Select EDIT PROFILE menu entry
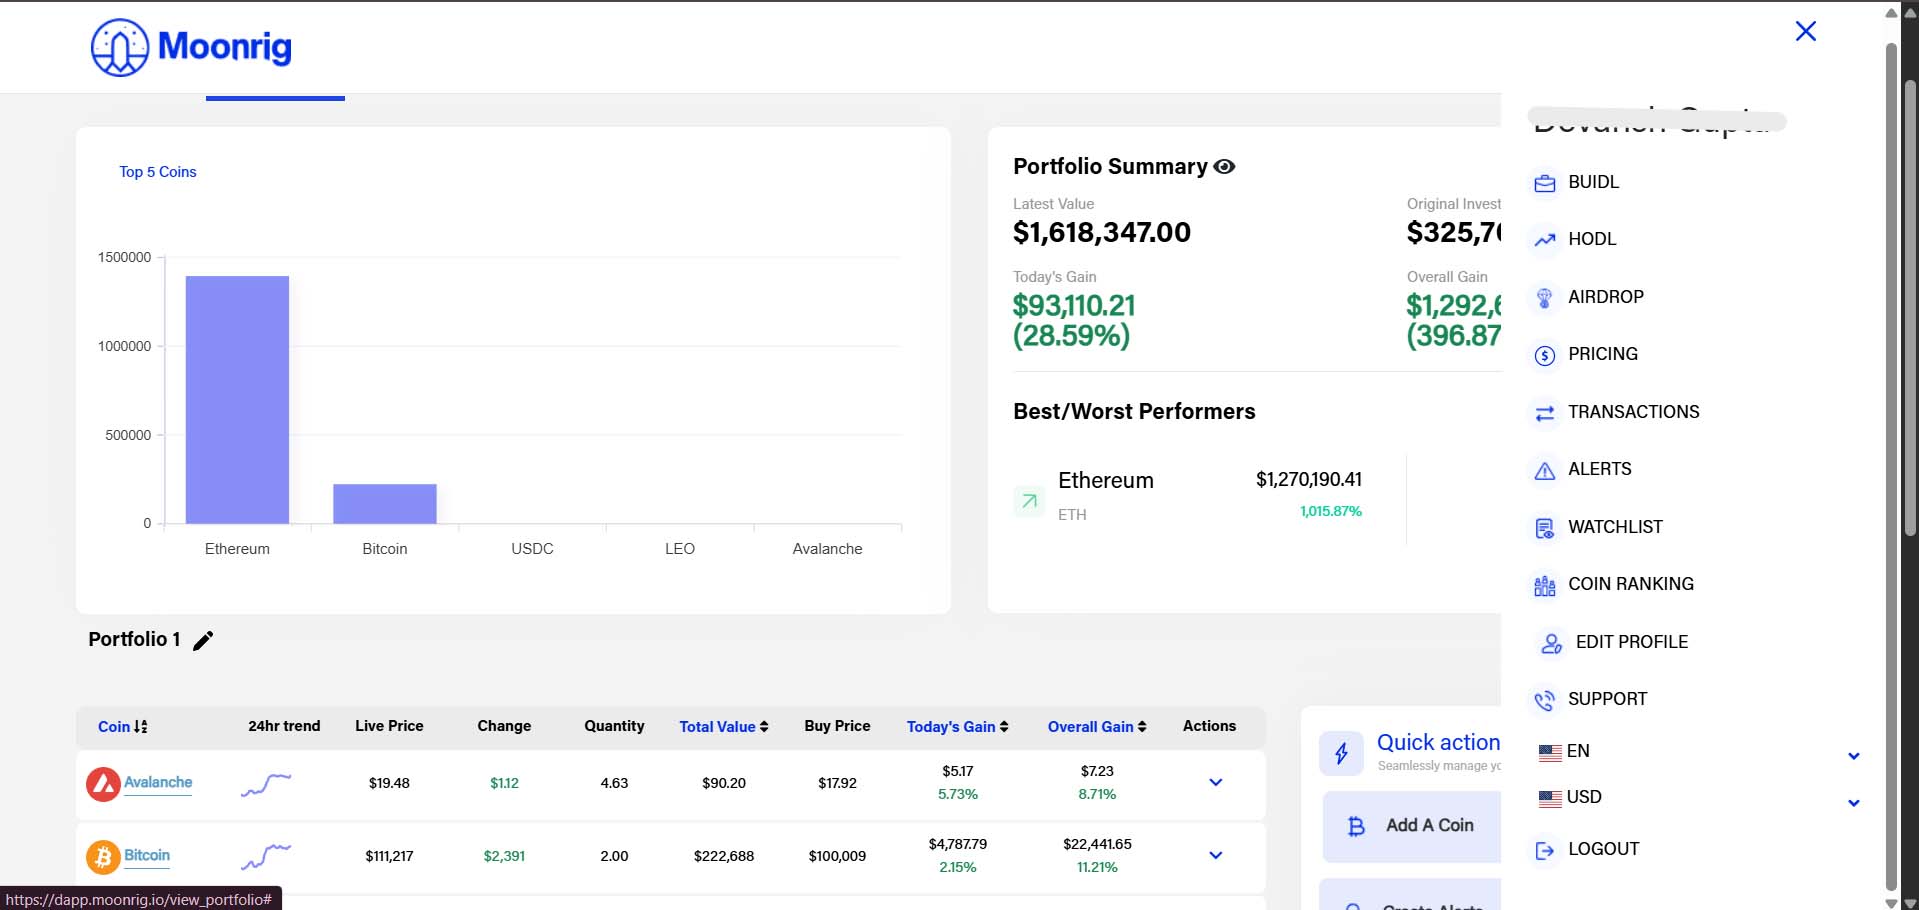Screen dimensions: 1919x910 point(1631,642)
